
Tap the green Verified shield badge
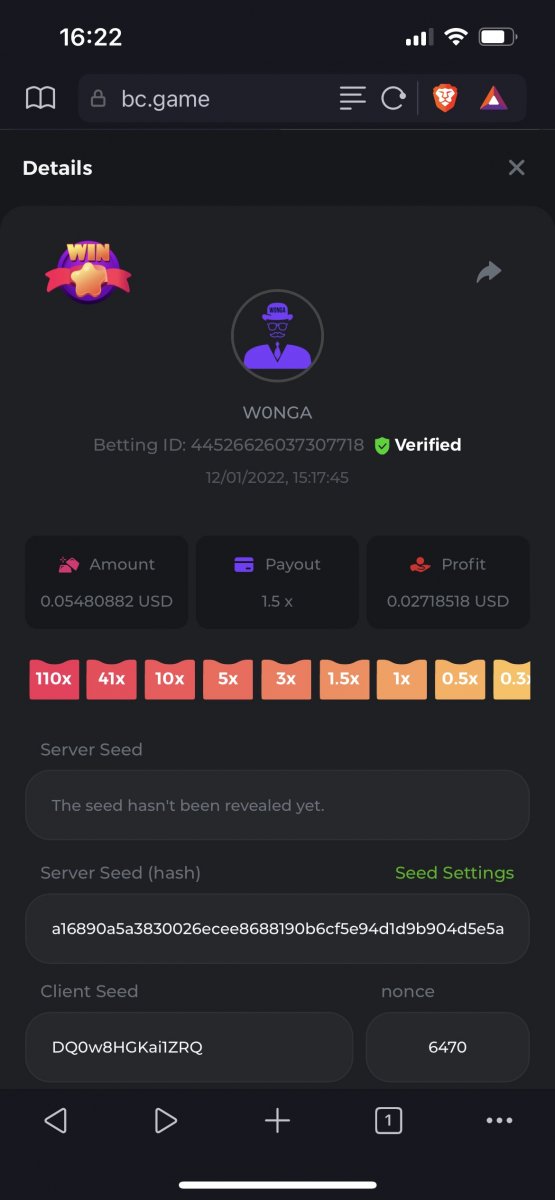pyautogui.click(x=381, y=446)
